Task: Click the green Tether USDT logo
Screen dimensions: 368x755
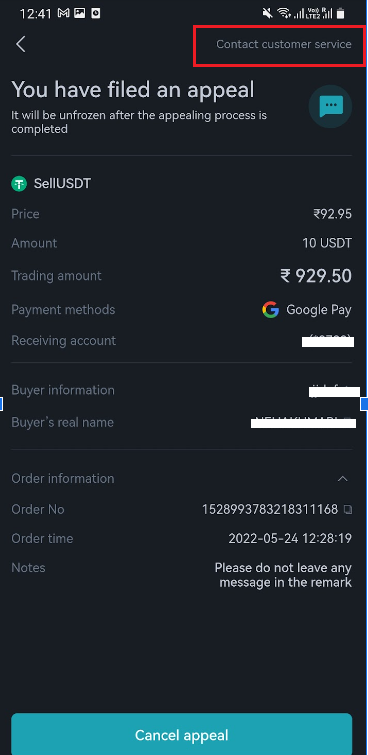Action: 19,183
